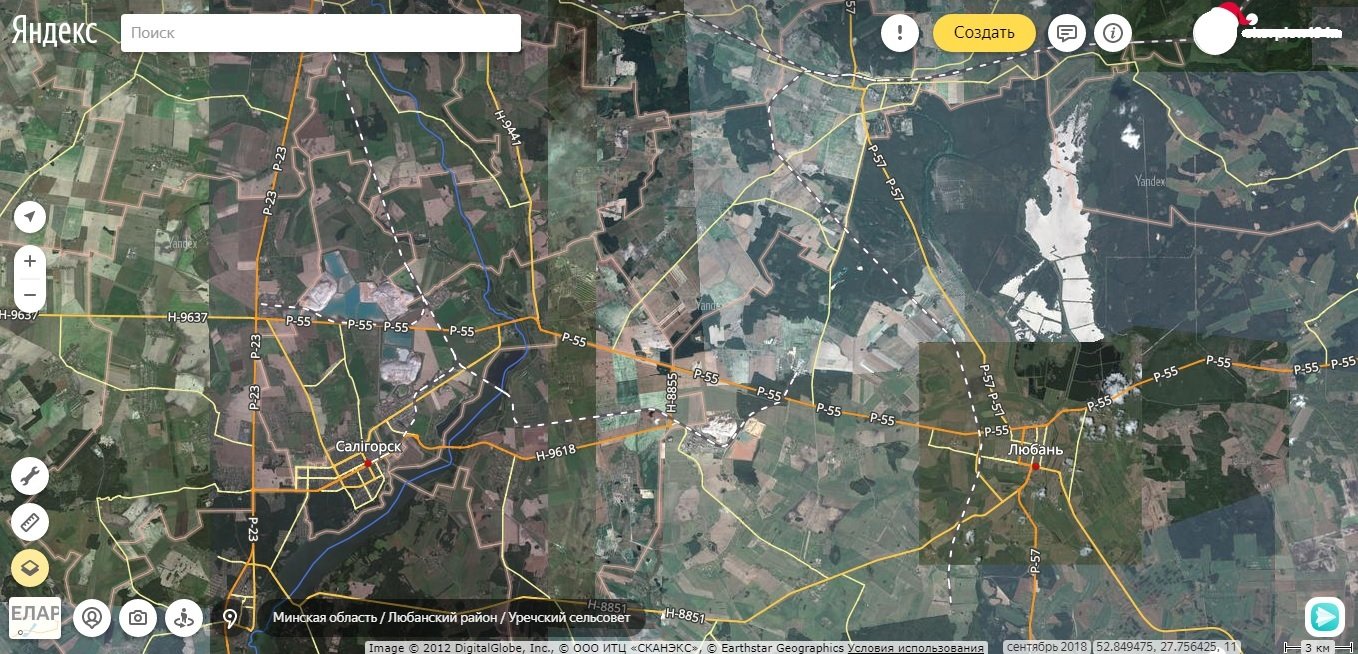Screen dimensions: 1358x654
Task: Click the user avatar with Santa hat
Action: click(1216, 32)
